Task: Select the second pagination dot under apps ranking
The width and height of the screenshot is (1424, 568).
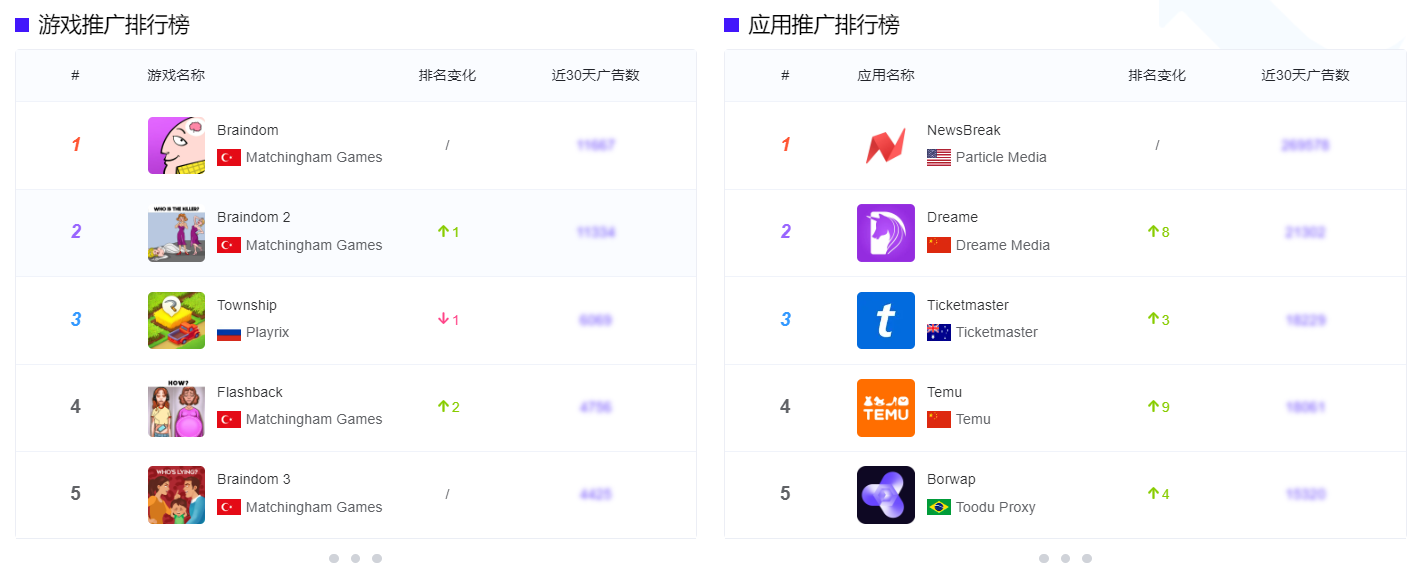Action: pyautogui.click(x=1066, y=558)
